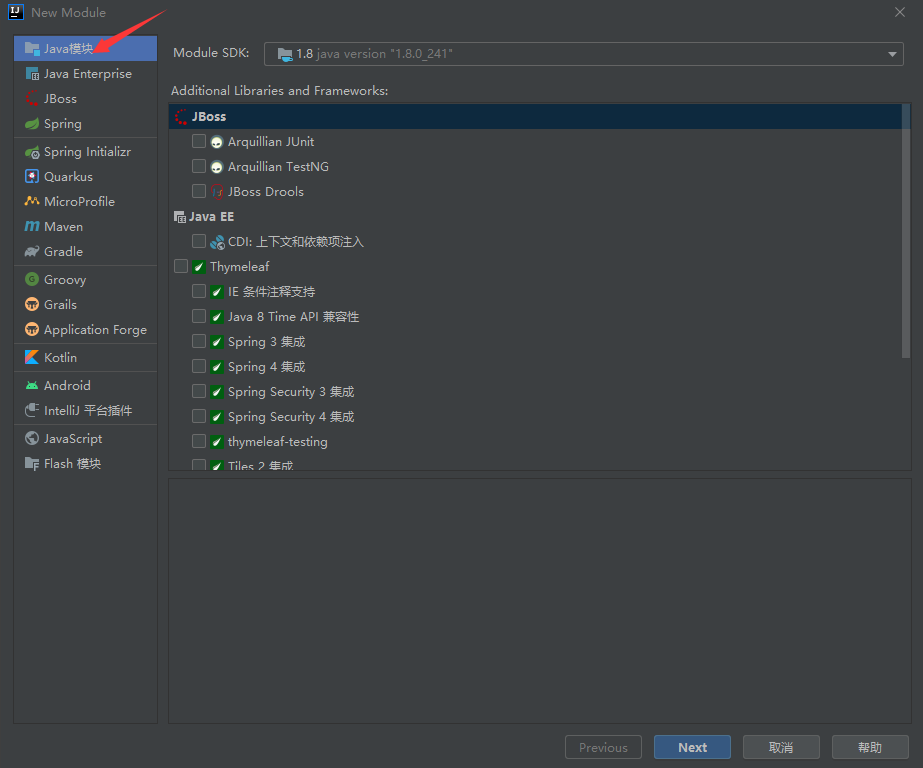The width and height of the screenshot is (923, 768).
Task: Check Java 8 Time API 兼容性 checkbox
Action: [199, 317]
